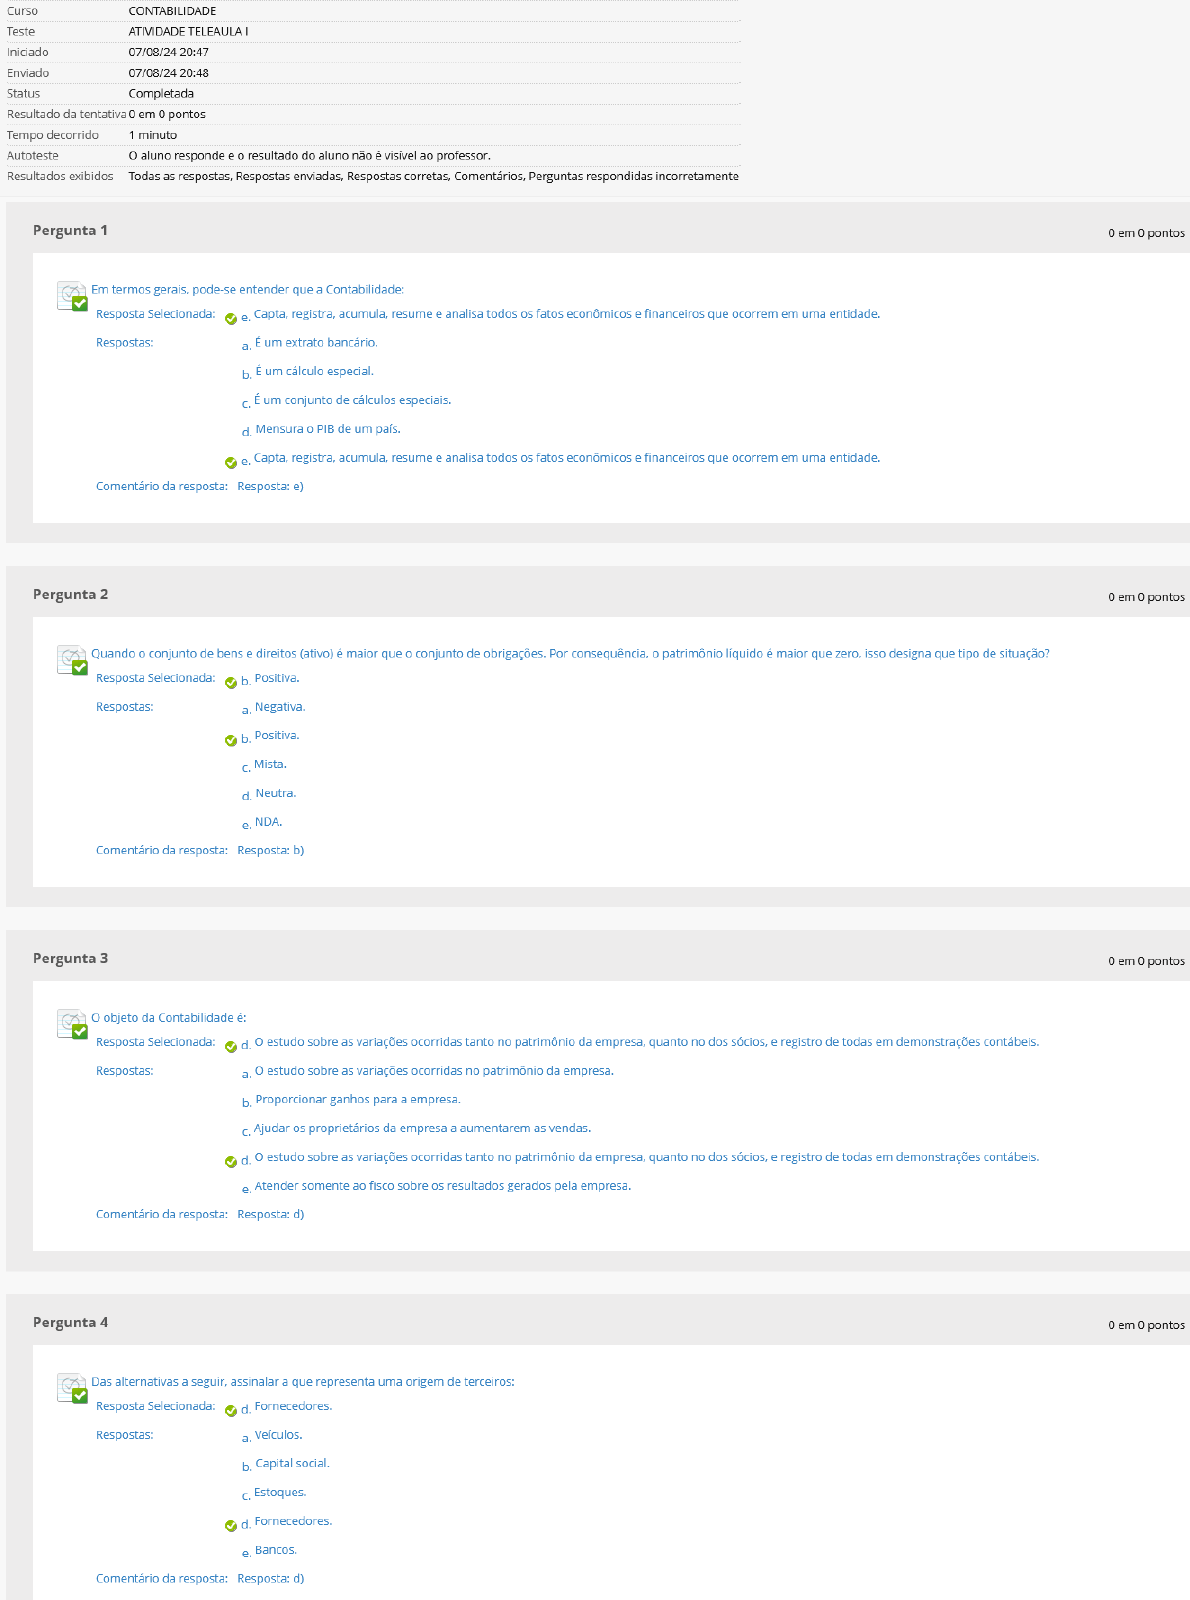Click green check beside option d in Pergunta 3 Respostas list

[231, 1161]
